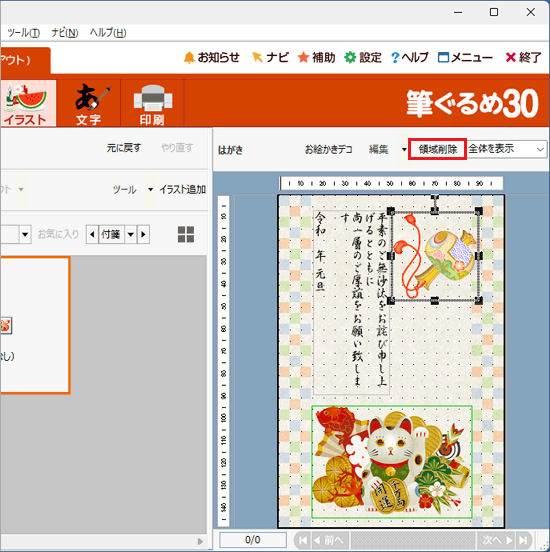Select the 印刷 printer tab

point(152,103)
